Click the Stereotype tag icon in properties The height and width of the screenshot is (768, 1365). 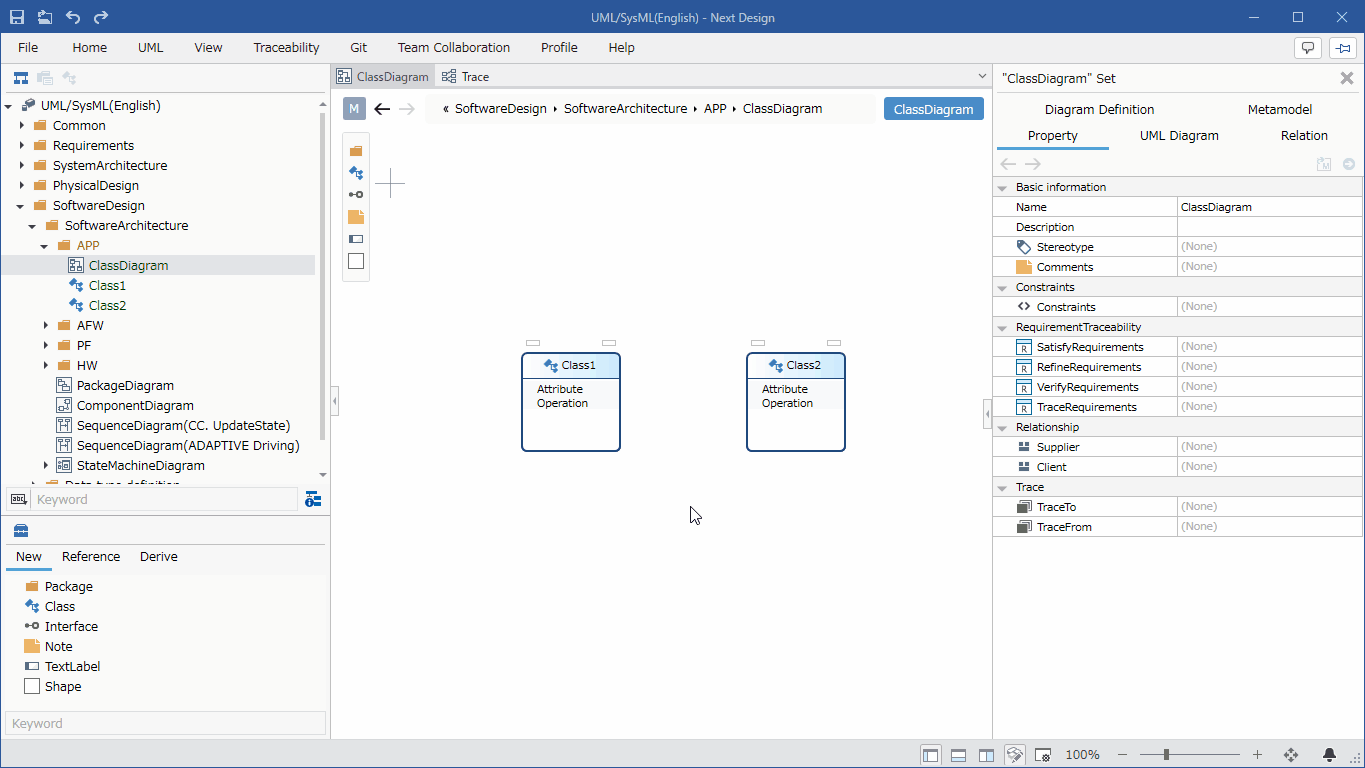(1024, 247)
